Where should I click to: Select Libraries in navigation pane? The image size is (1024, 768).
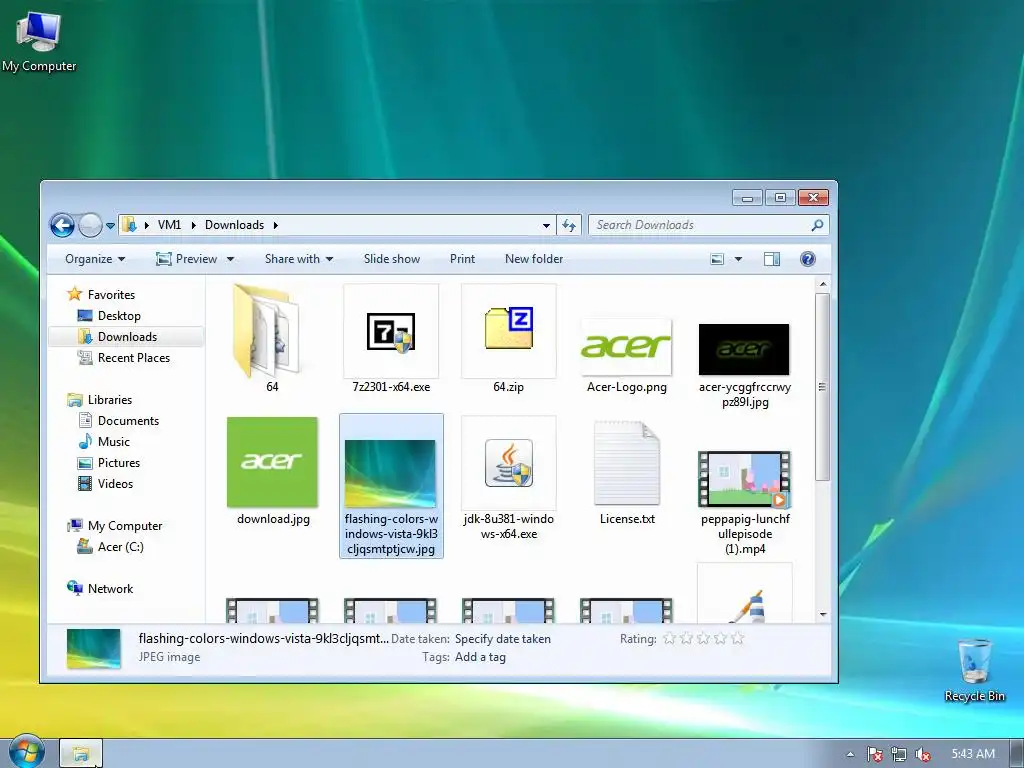pos(110,400)
